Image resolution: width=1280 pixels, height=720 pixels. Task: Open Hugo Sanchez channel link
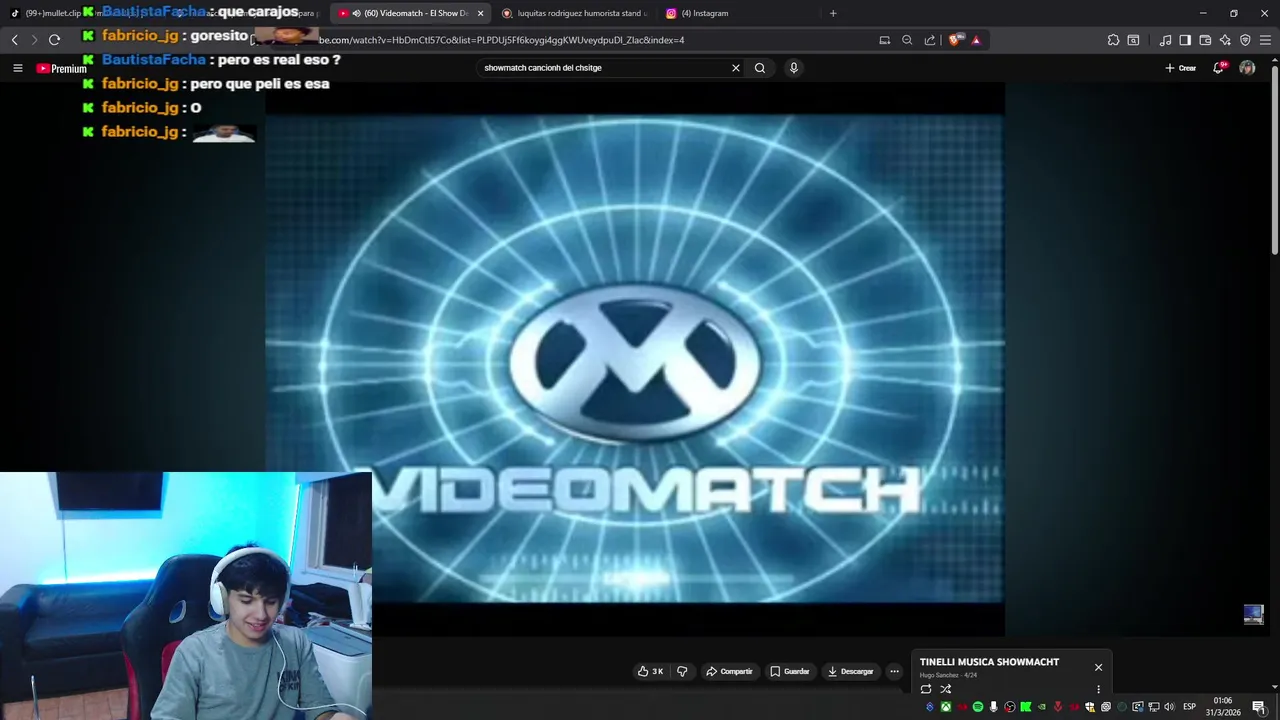click(x=939, y=675)
